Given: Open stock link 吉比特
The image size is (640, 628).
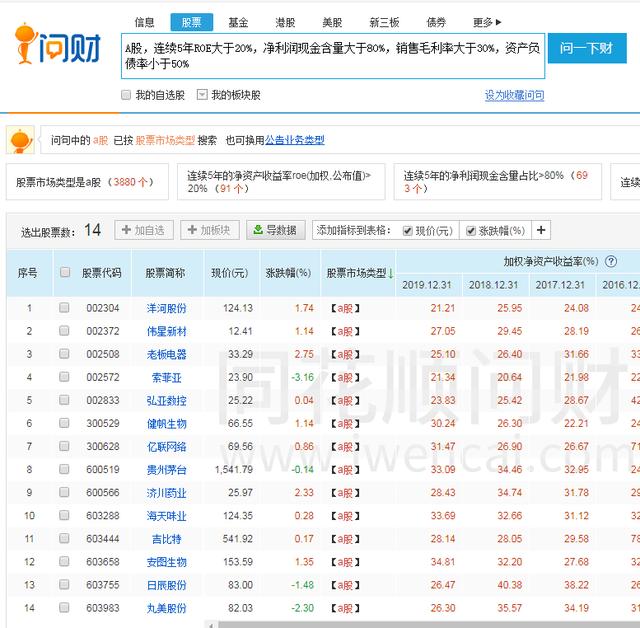Looking at the screenshot, I should pyautogui.click(x=167, y=539).
